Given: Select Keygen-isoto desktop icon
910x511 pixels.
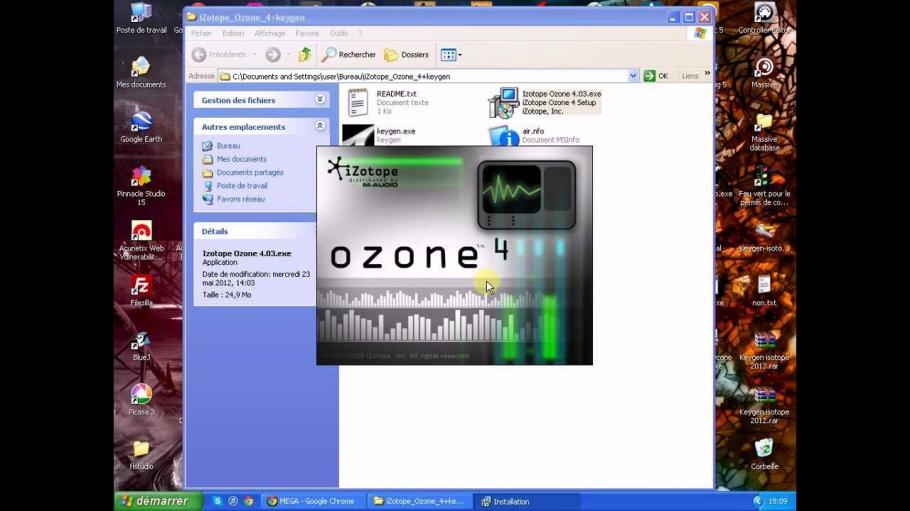Looking at the screenshot, I should click(764, 237).
